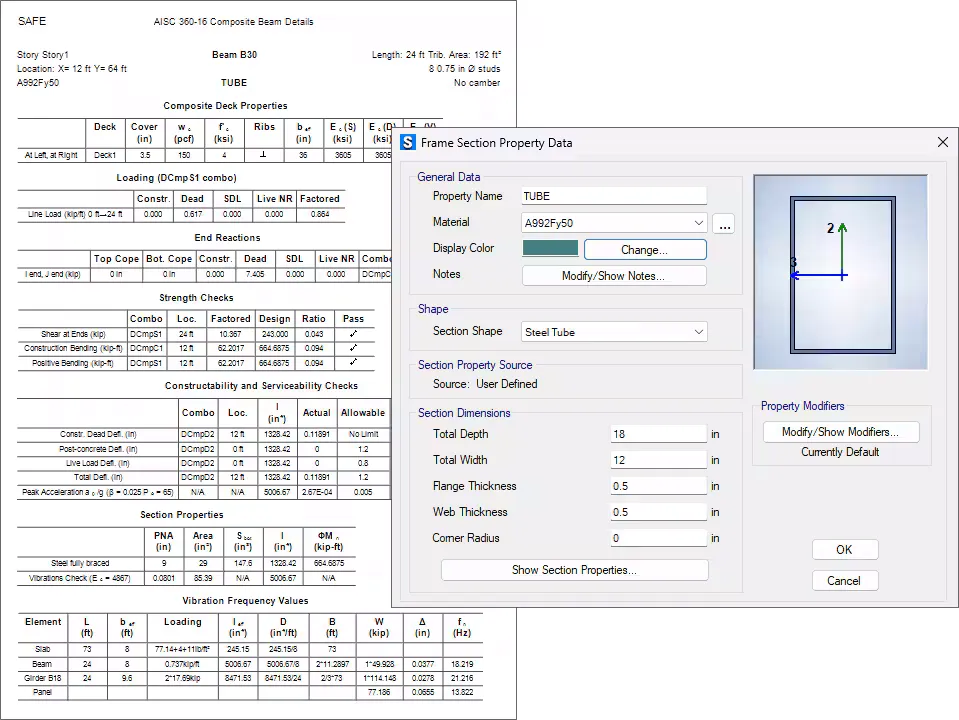Click the teal Display Color swatch
Viewport: 959px width, 720px height.
click(x=550, y=248)
